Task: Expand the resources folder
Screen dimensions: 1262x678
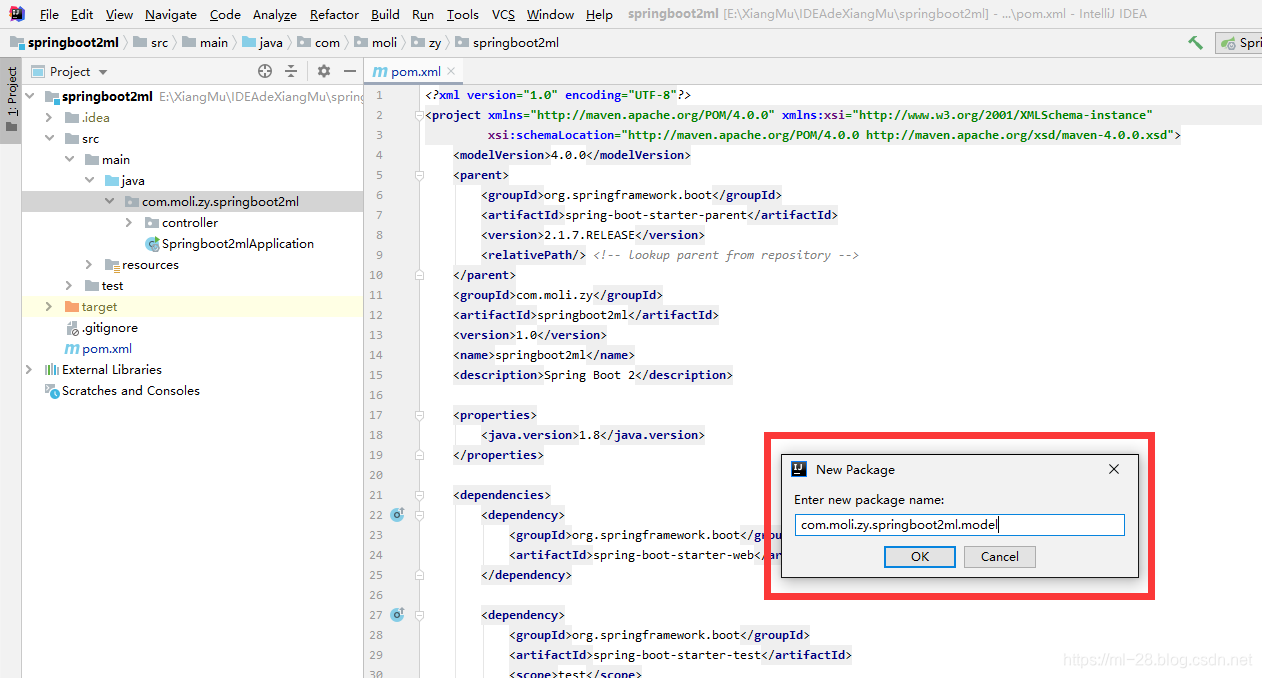Action: click(x=90, y=265)
